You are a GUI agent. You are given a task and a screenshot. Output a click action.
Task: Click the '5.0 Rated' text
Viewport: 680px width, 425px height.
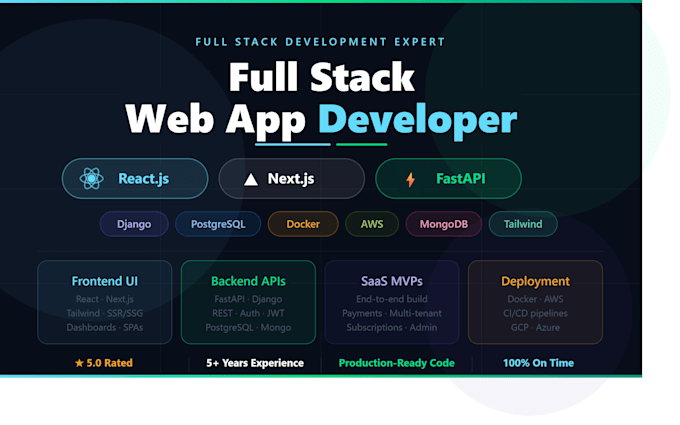point(109,363)
